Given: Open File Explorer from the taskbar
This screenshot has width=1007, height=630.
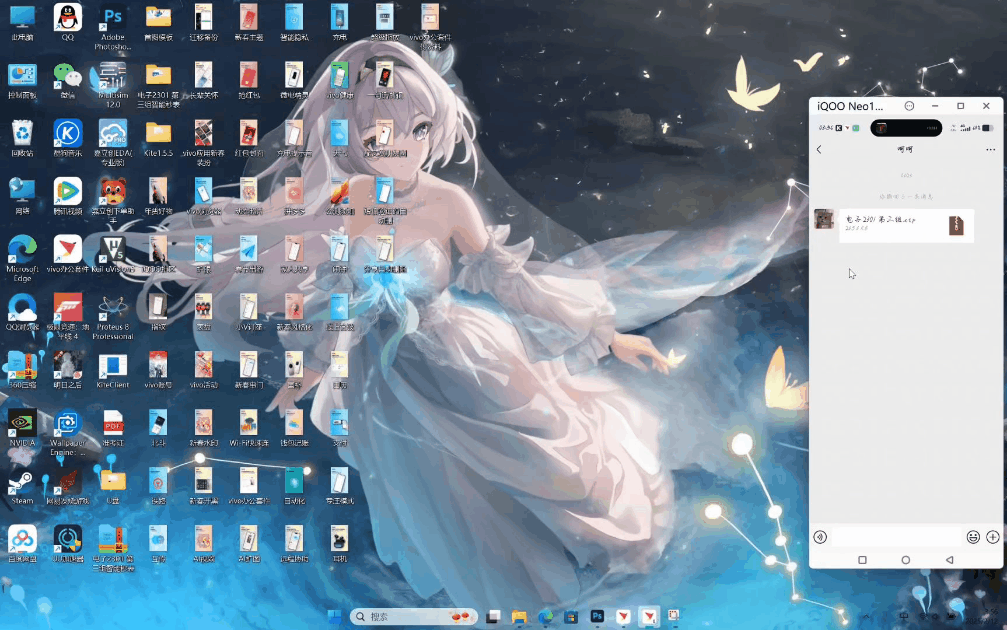Looking at the screenshot, I should (x=519, y=617).
